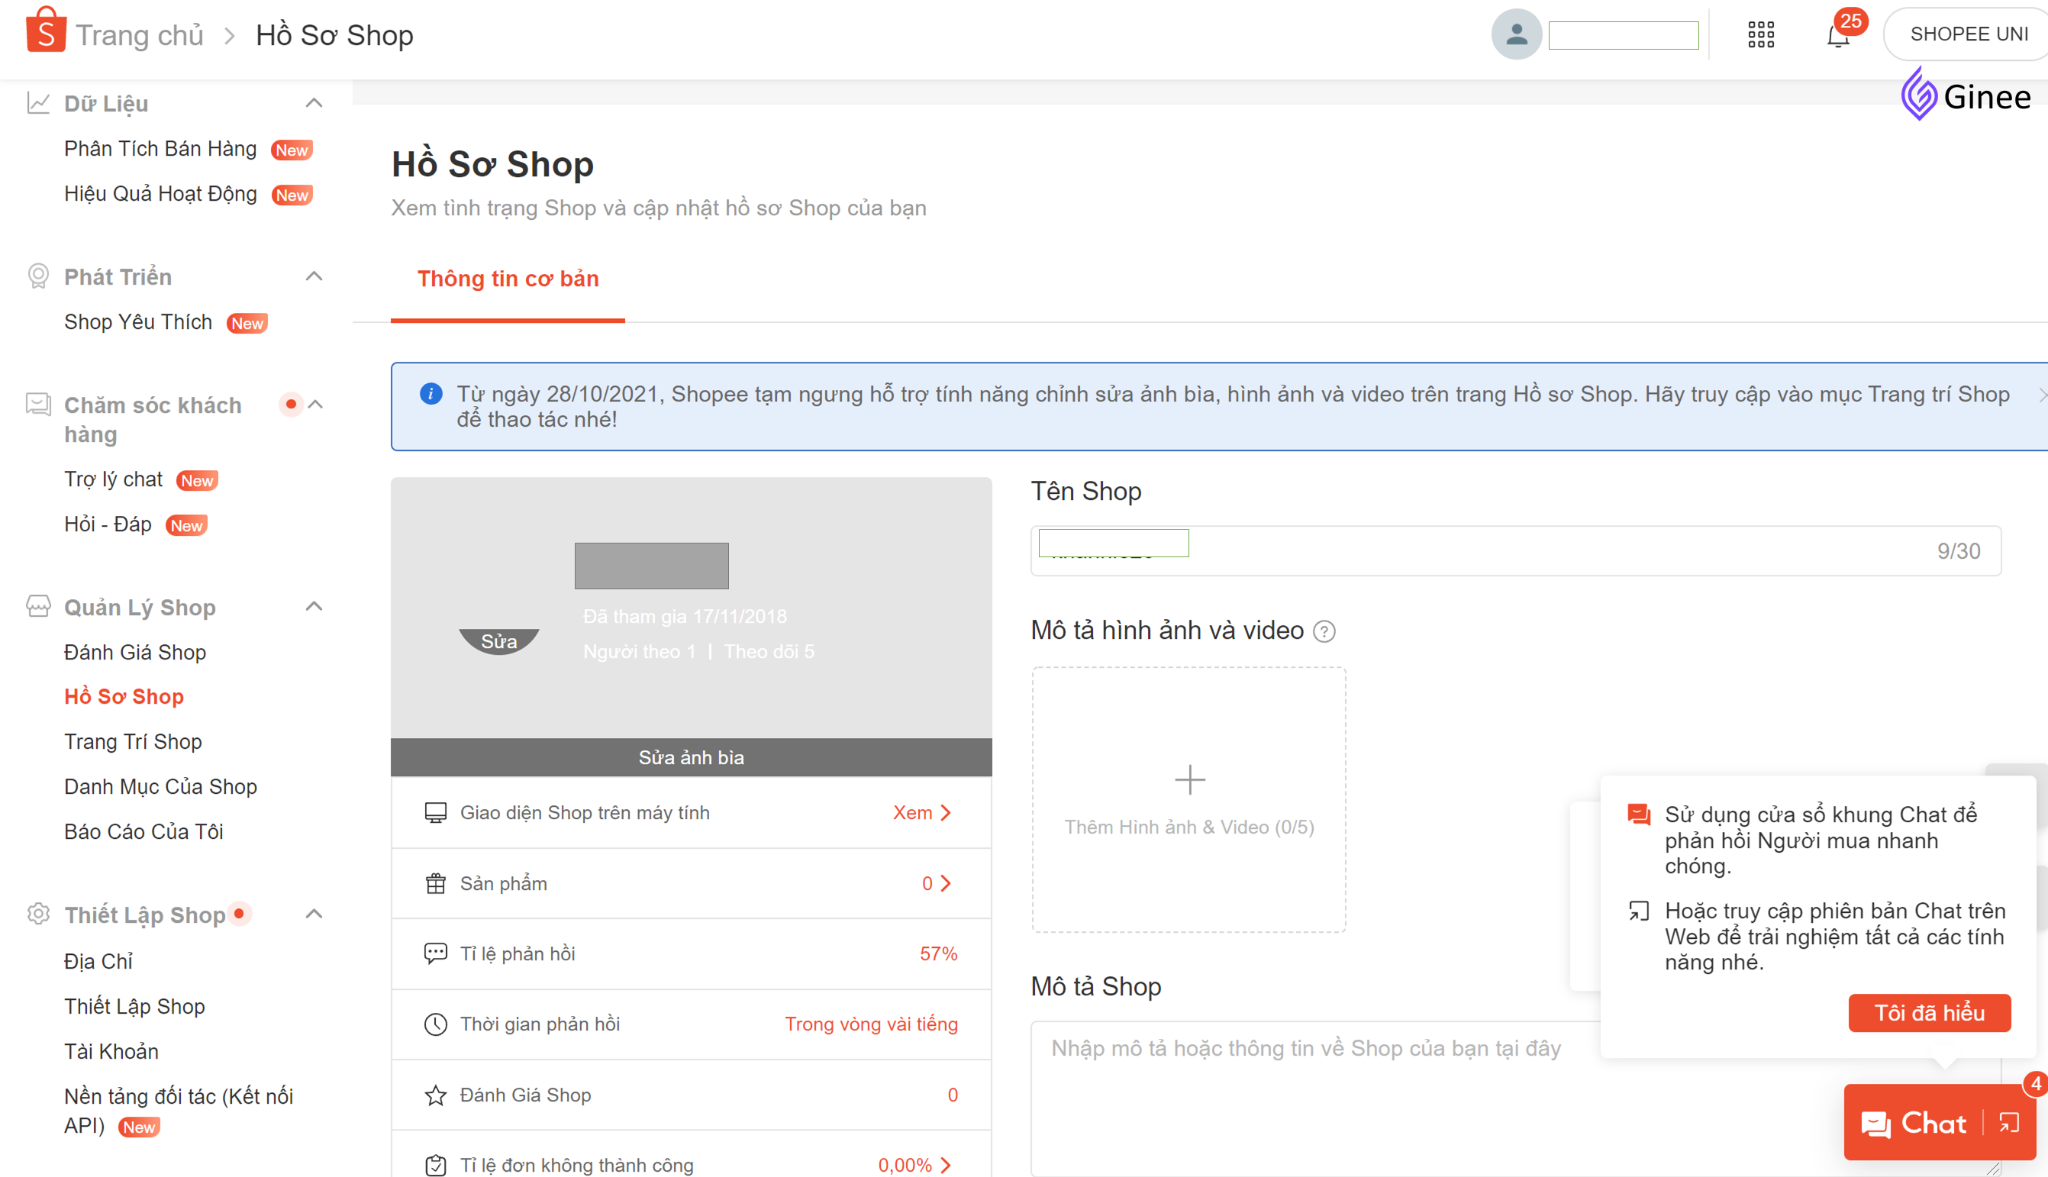2048x1177 pixels.
Task: Open the notifications bell icon
Action: click(1838, 37)
